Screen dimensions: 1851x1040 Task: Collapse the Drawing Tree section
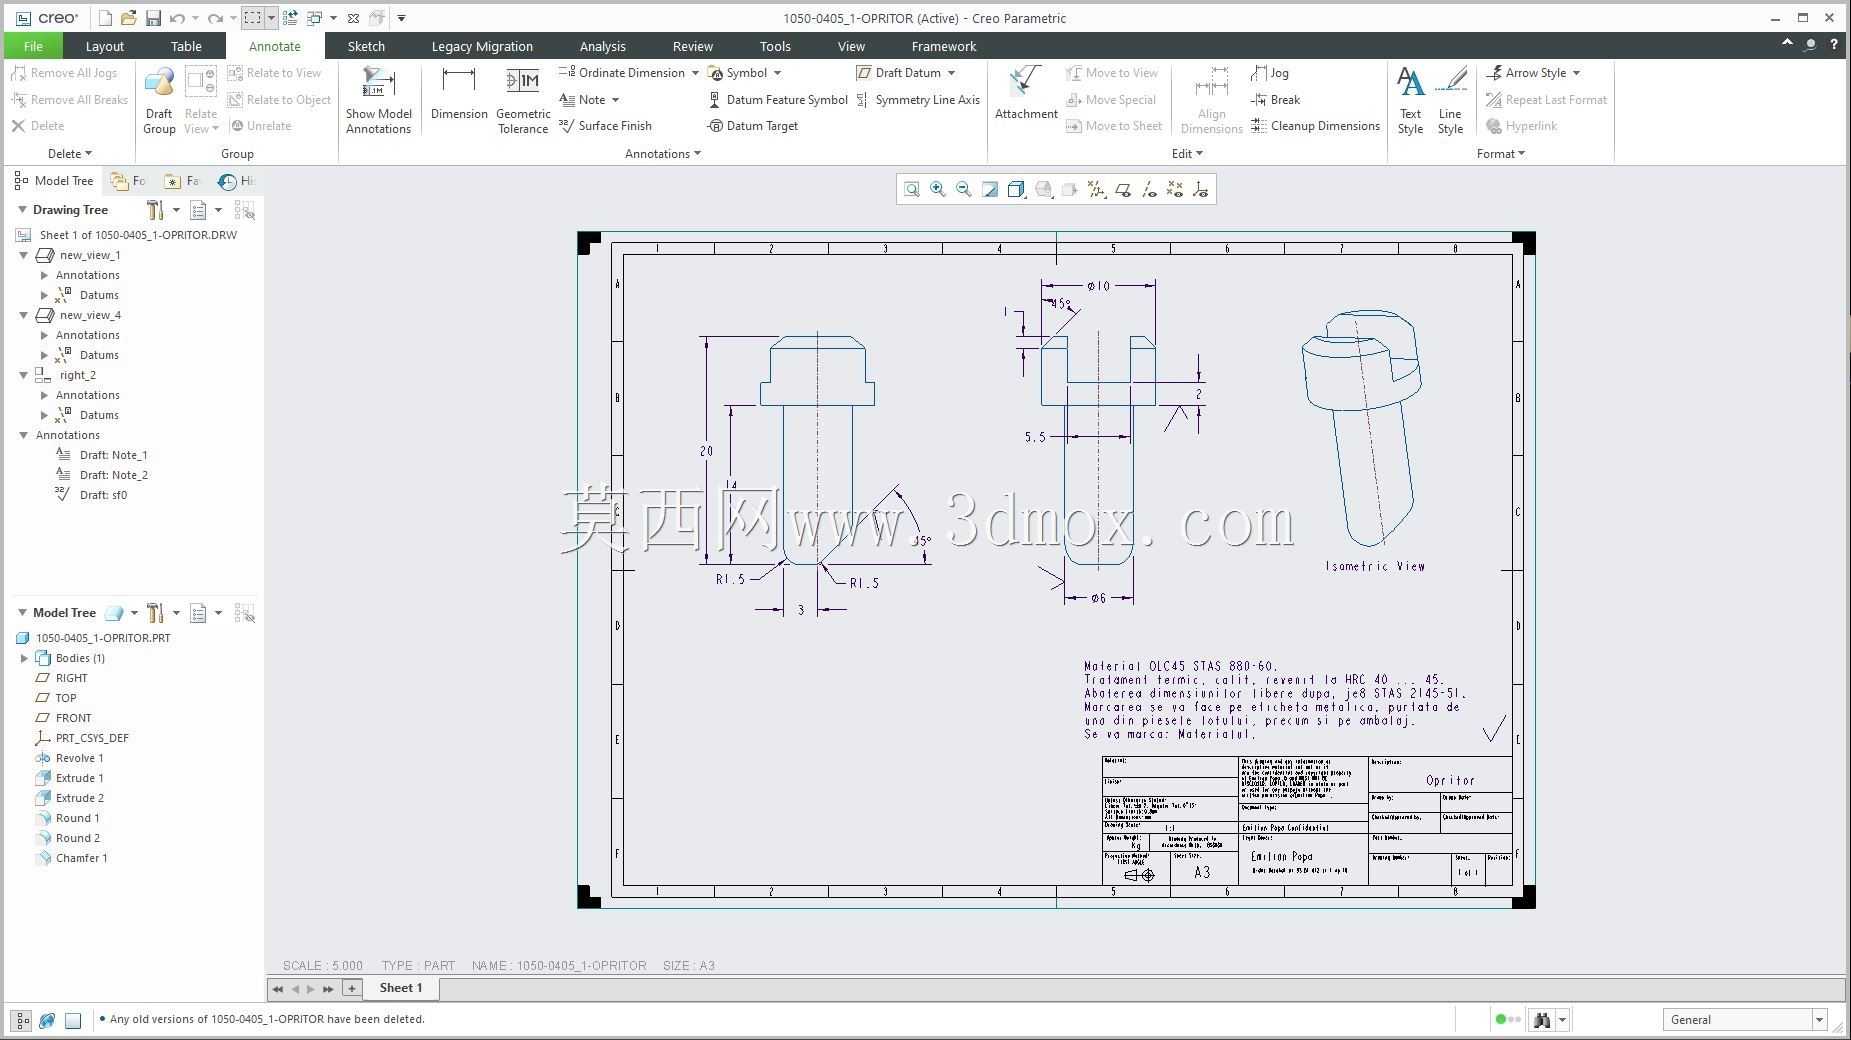[22, 210]
